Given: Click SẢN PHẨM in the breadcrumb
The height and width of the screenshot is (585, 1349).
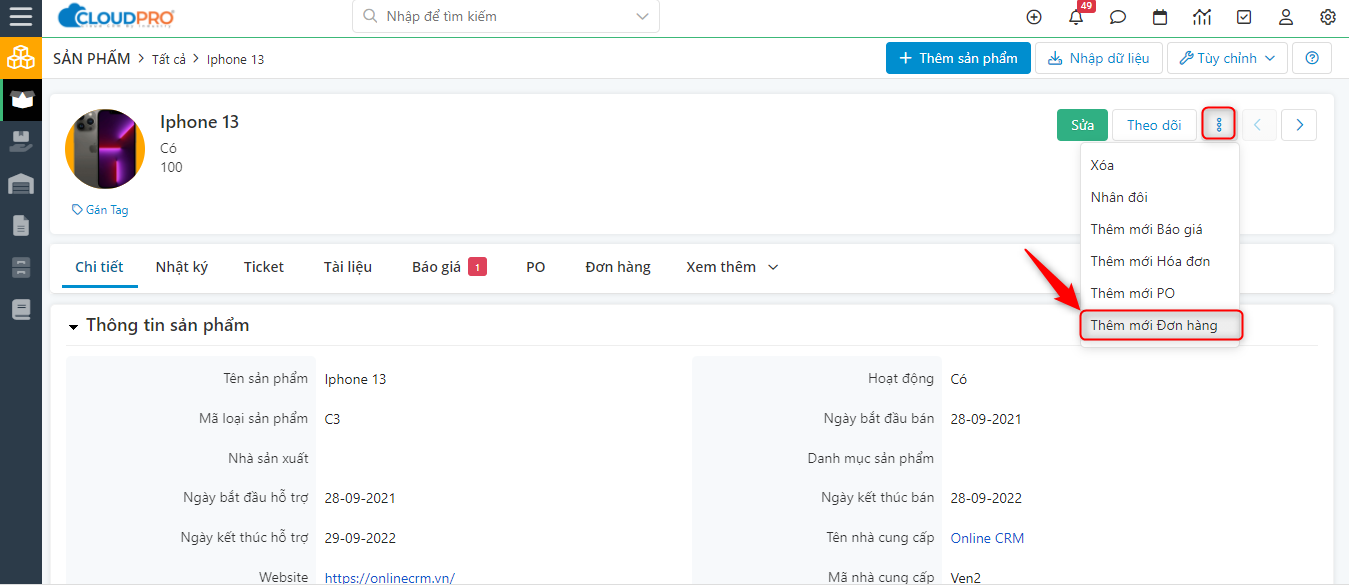Looking at the screenshot, I should pos(92,58).
